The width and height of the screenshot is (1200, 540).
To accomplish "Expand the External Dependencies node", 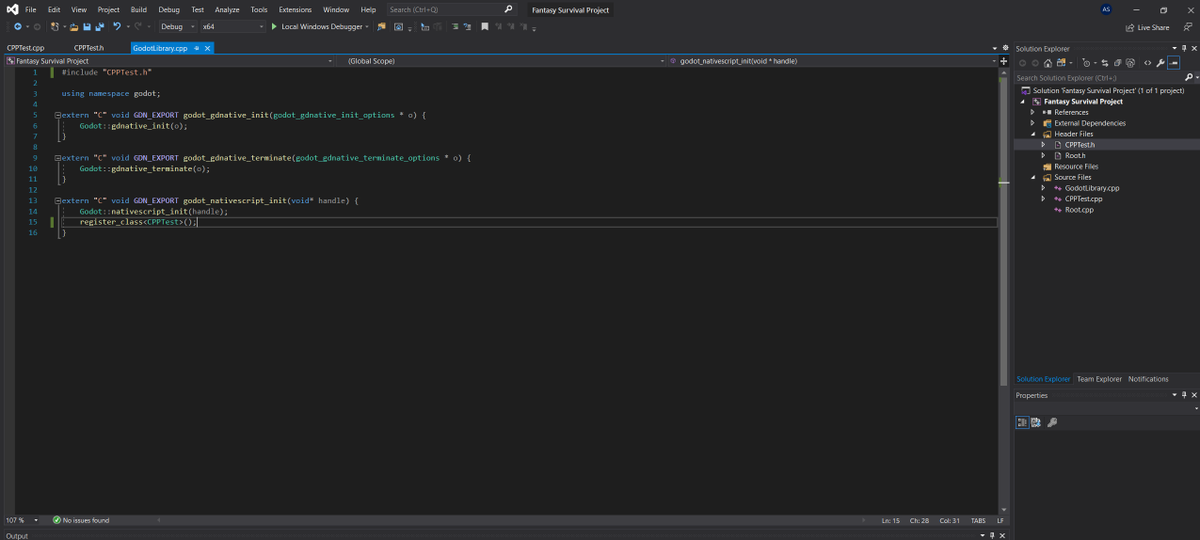I will (x=1032, y=123).
